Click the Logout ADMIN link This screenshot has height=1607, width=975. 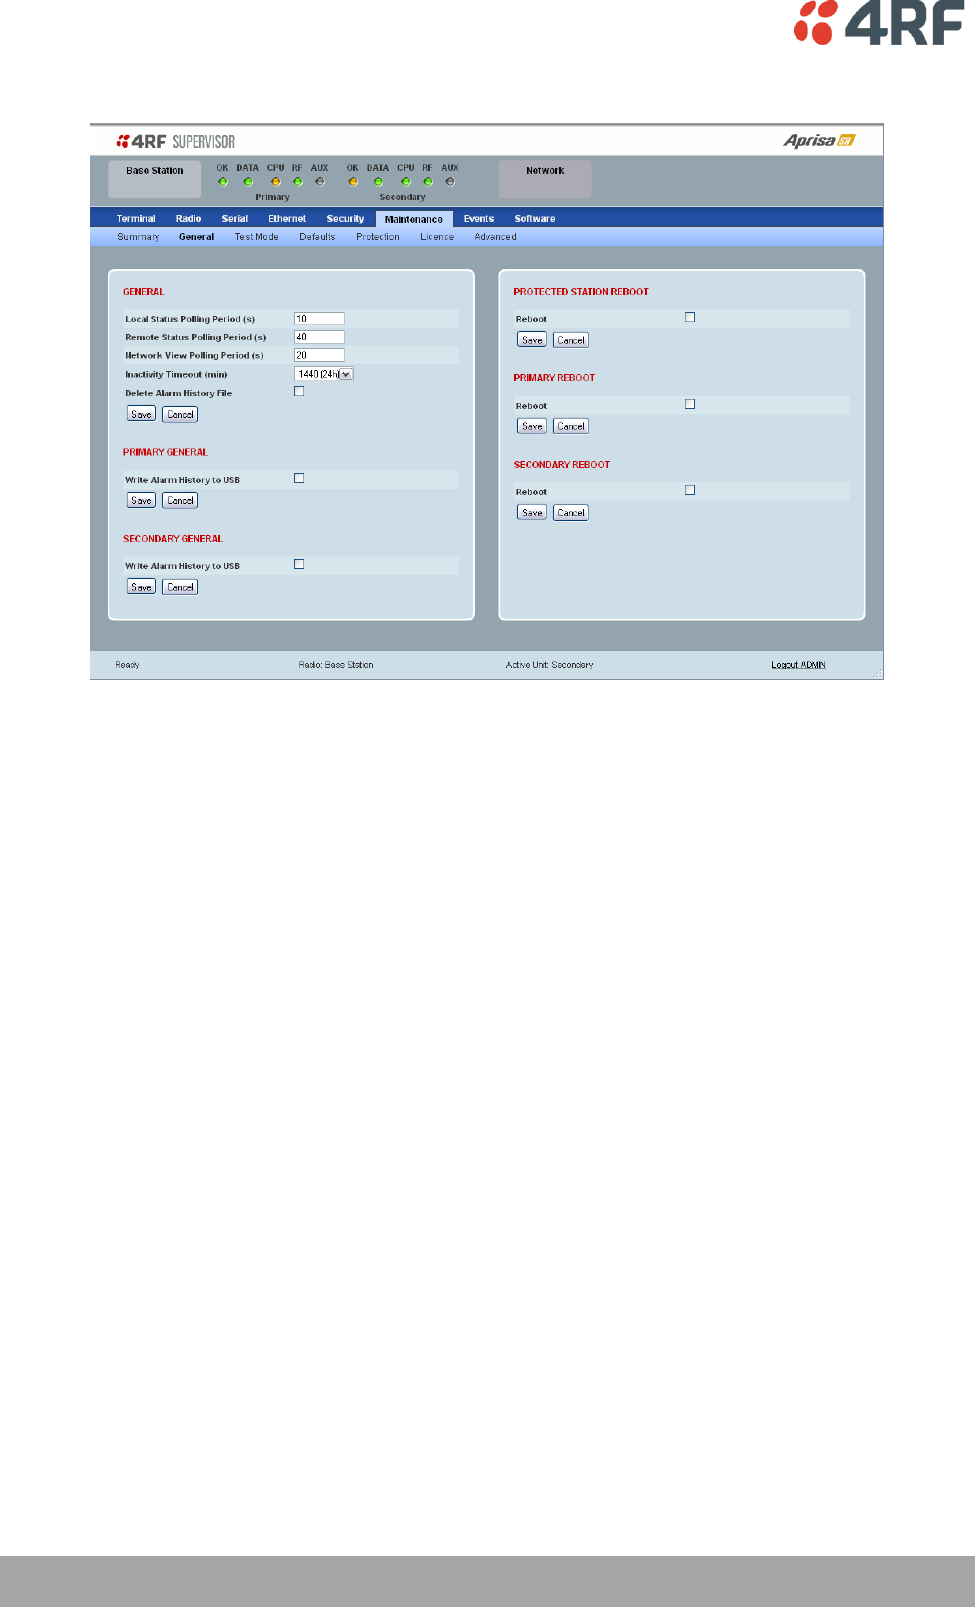(798, 665)
